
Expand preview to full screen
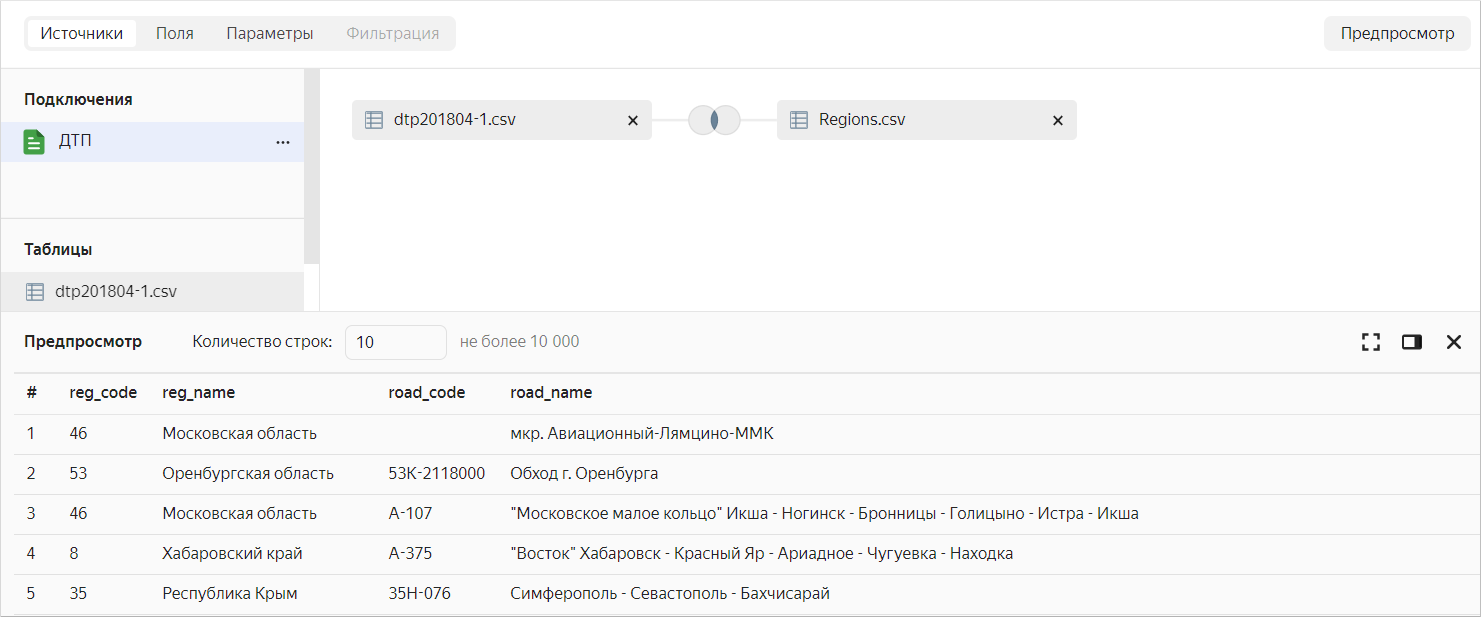coord(1370,342)
